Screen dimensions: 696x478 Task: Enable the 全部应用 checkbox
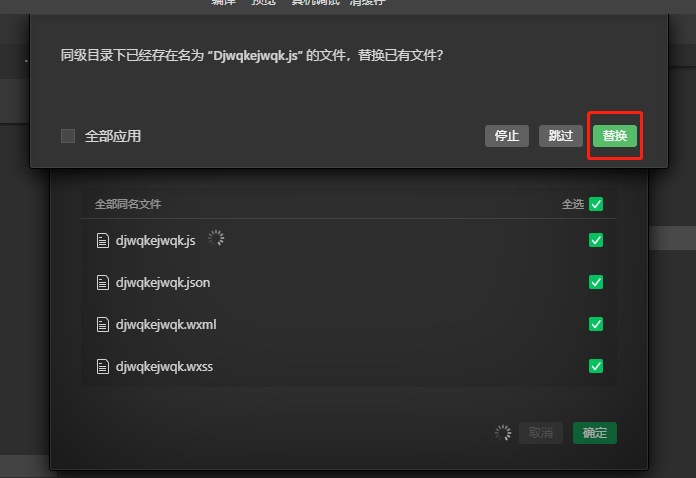(x=68, y=136)
